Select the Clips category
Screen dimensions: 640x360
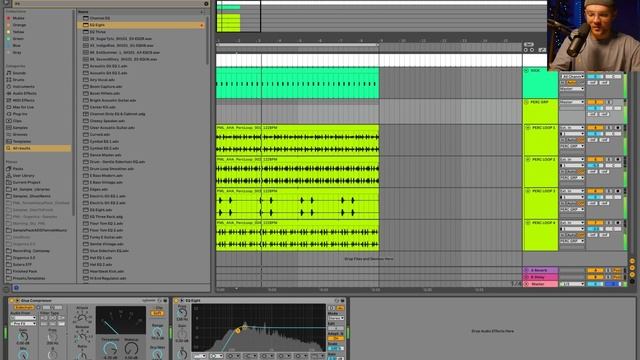pos(17,121)
